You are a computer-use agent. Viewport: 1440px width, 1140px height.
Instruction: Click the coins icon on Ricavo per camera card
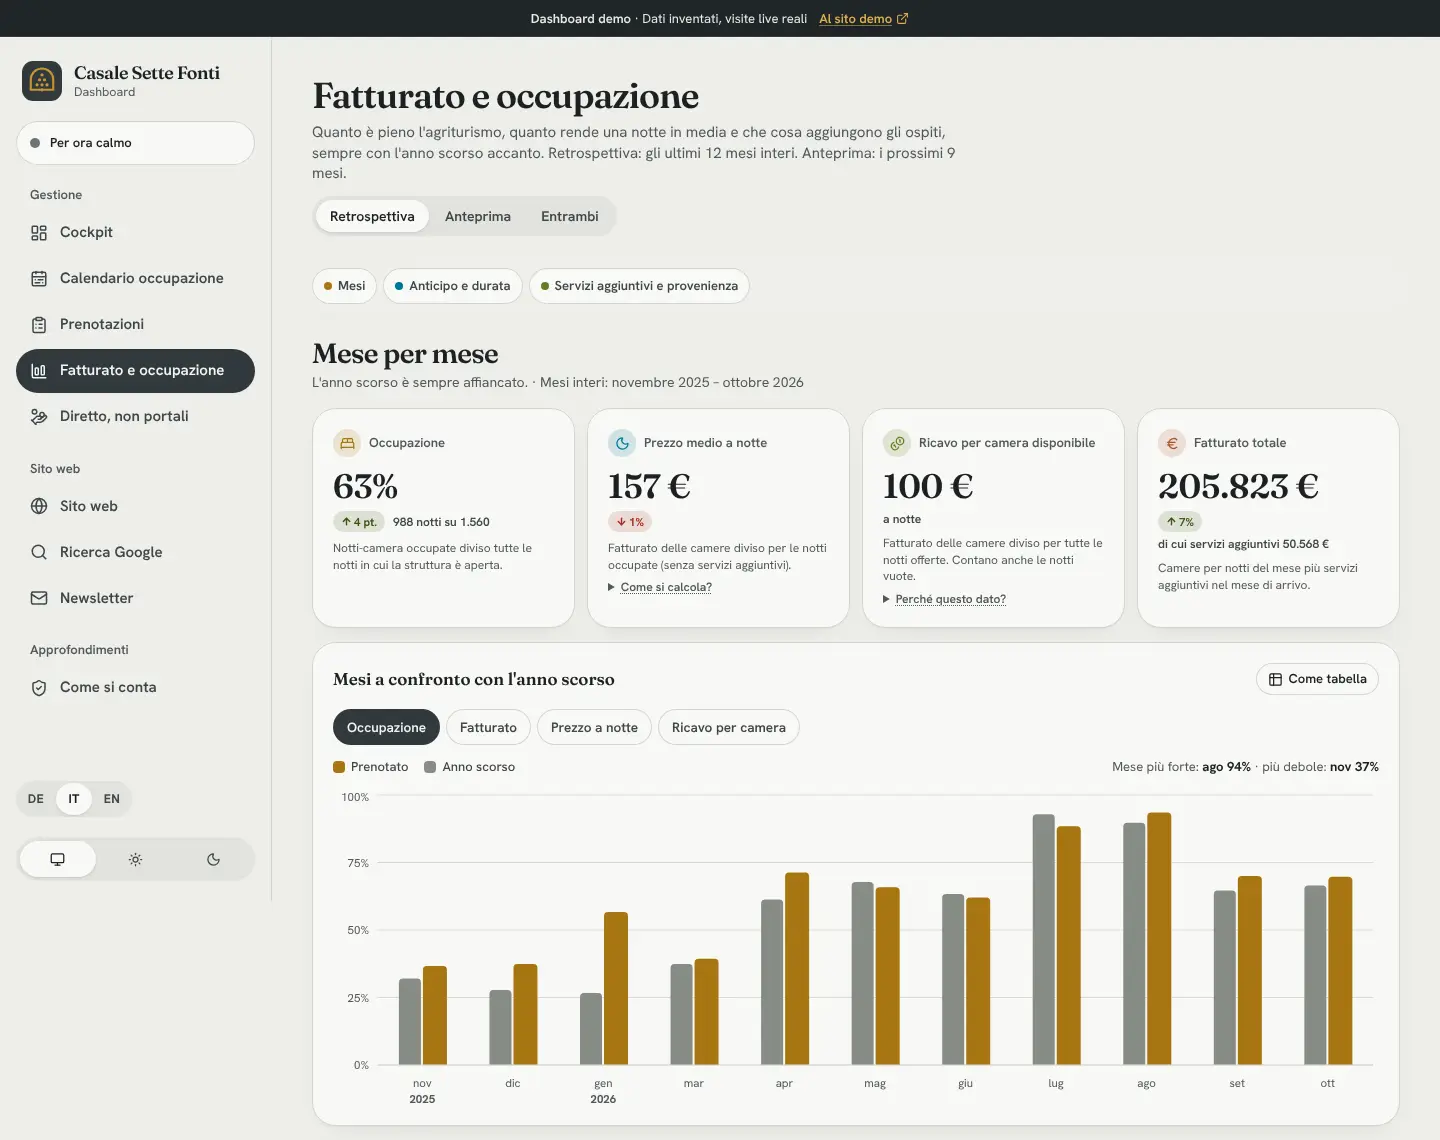point(897,443)
